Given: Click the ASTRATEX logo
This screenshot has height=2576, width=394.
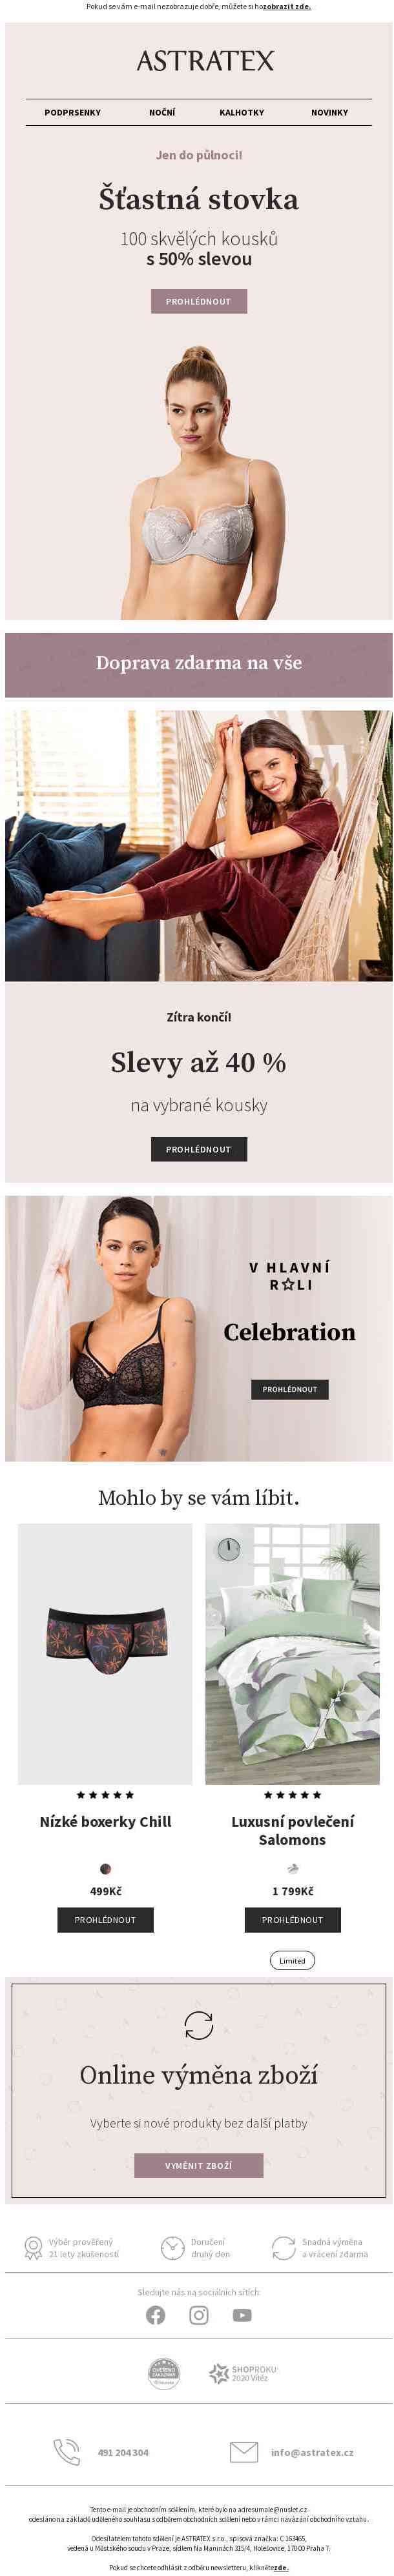Looking at the screenshot, I should pyautogui.click(x=205, y=61).
